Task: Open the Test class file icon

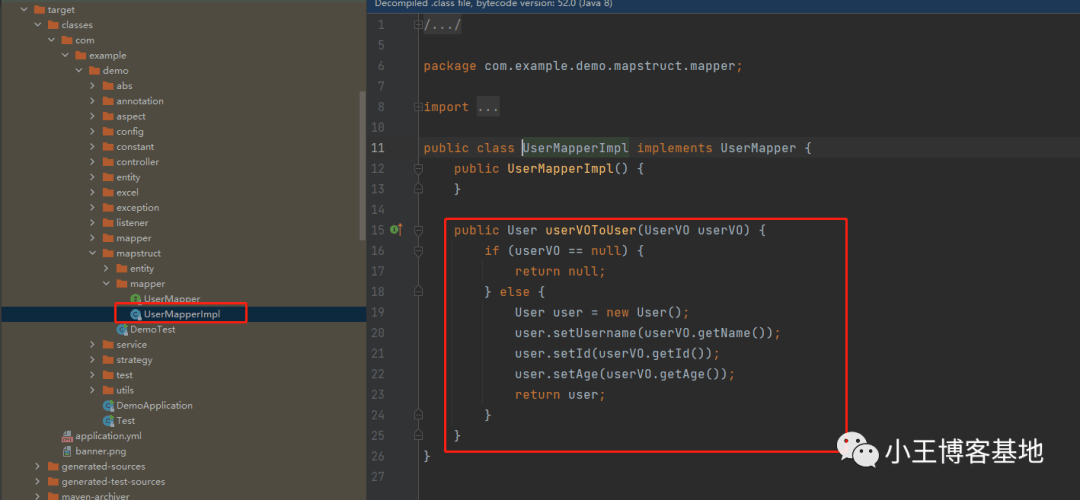Action: [108, 421]
